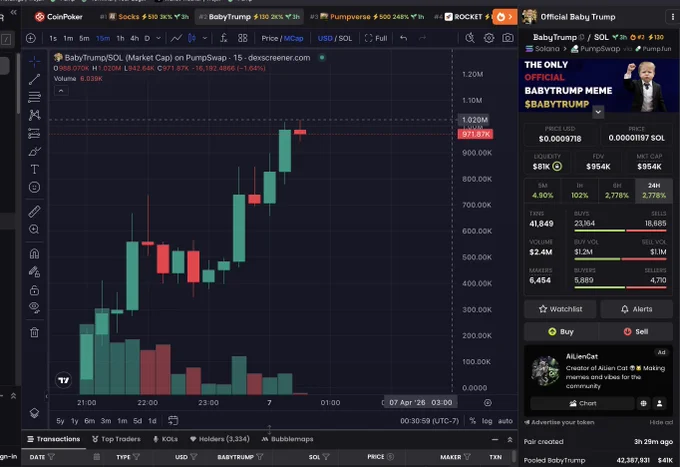Image resolution: width=680 pixels, height=467 pixels.
Task: Open the quick search icon
Action: pyautogui.click(x=470, y=38)
